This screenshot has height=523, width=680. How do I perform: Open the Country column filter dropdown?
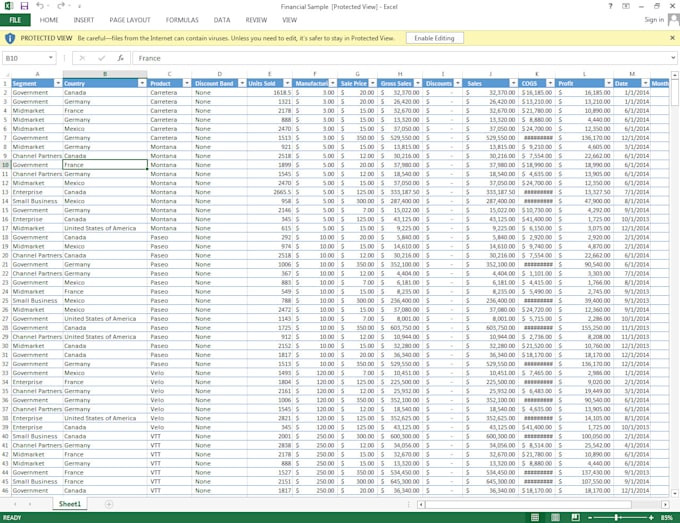click(142, 83)
